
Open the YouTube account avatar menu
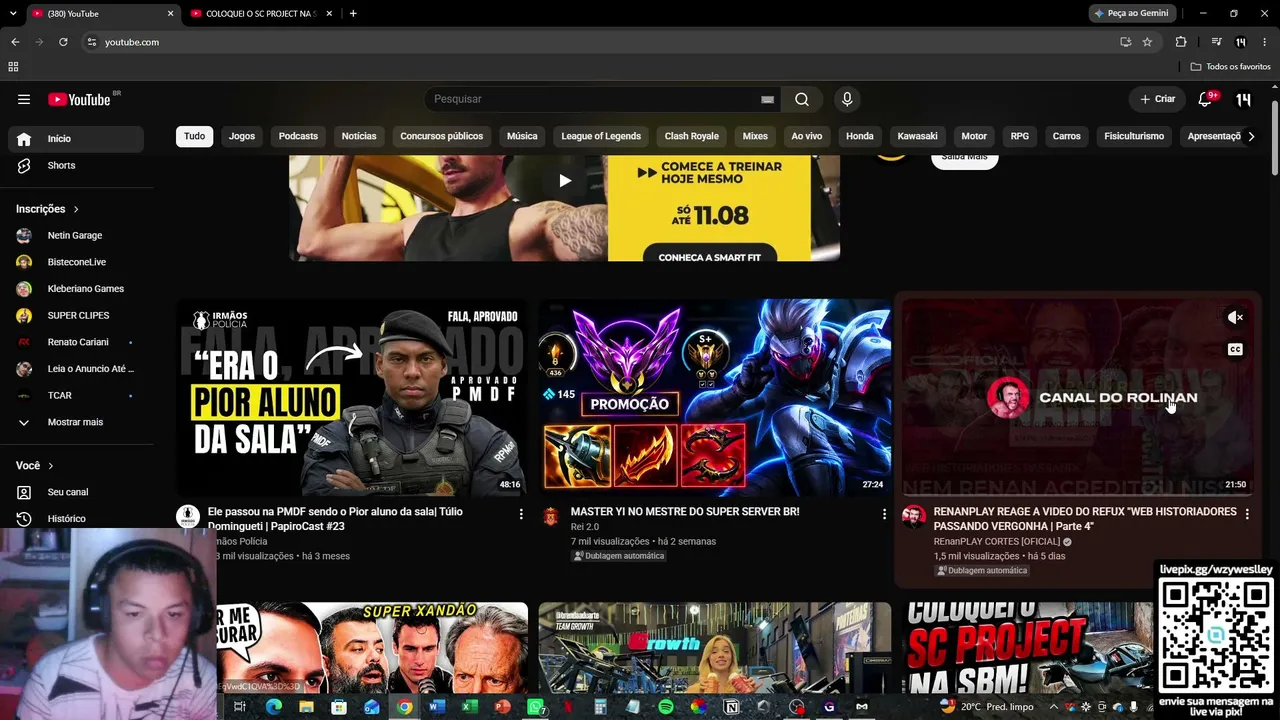(1243, 99)
